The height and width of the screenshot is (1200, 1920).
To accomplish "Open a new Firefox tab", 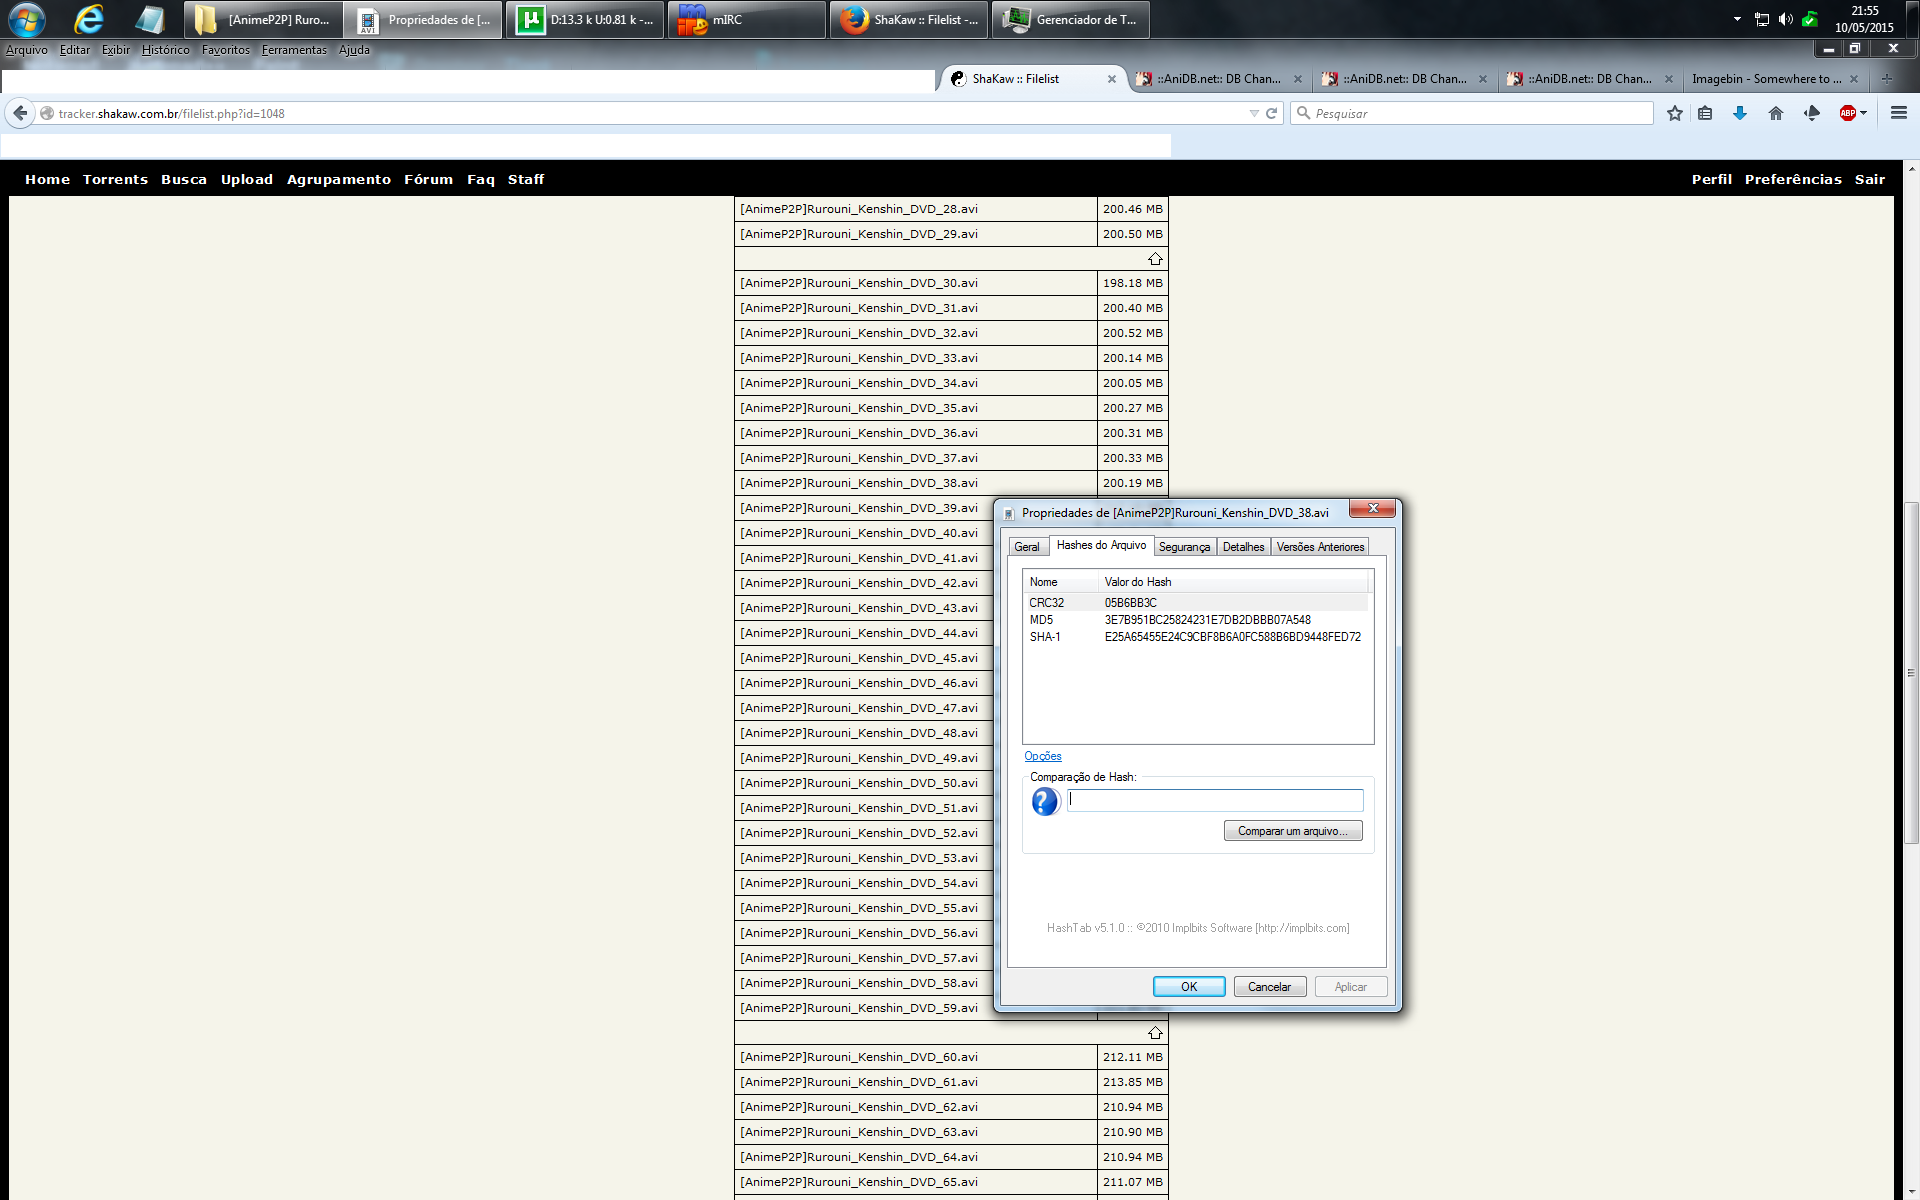I will (1887, 79).
